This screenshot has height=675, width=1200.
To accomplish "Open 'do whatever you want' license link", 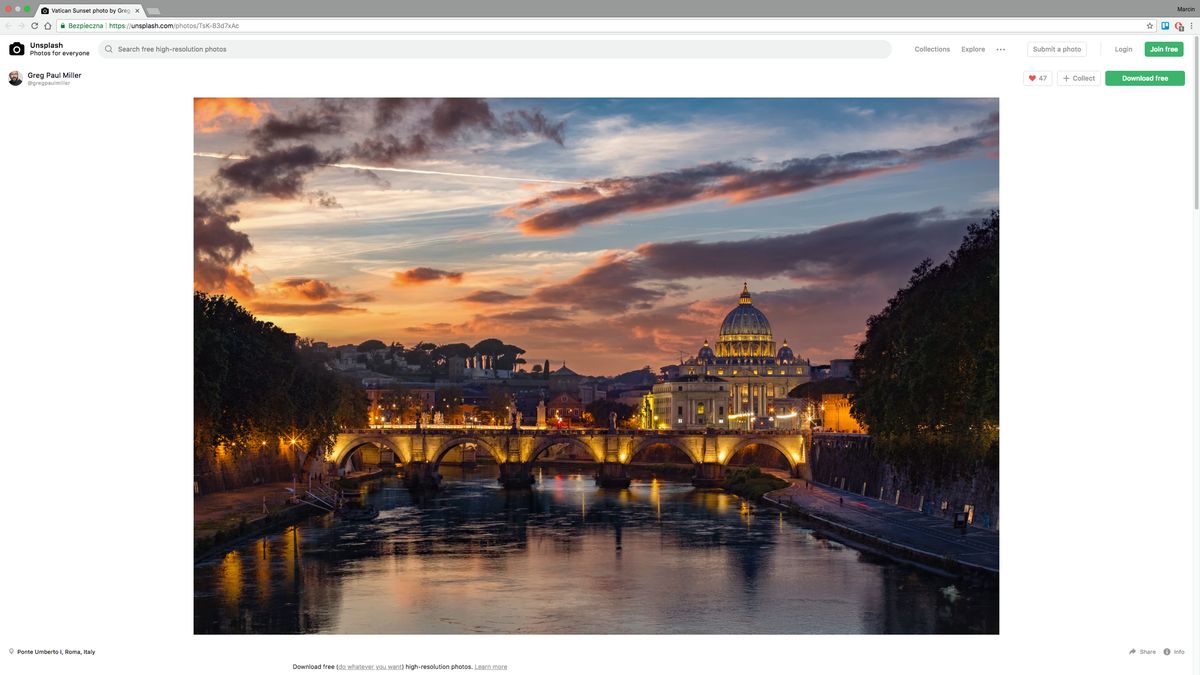I will (x=370, y=667).
